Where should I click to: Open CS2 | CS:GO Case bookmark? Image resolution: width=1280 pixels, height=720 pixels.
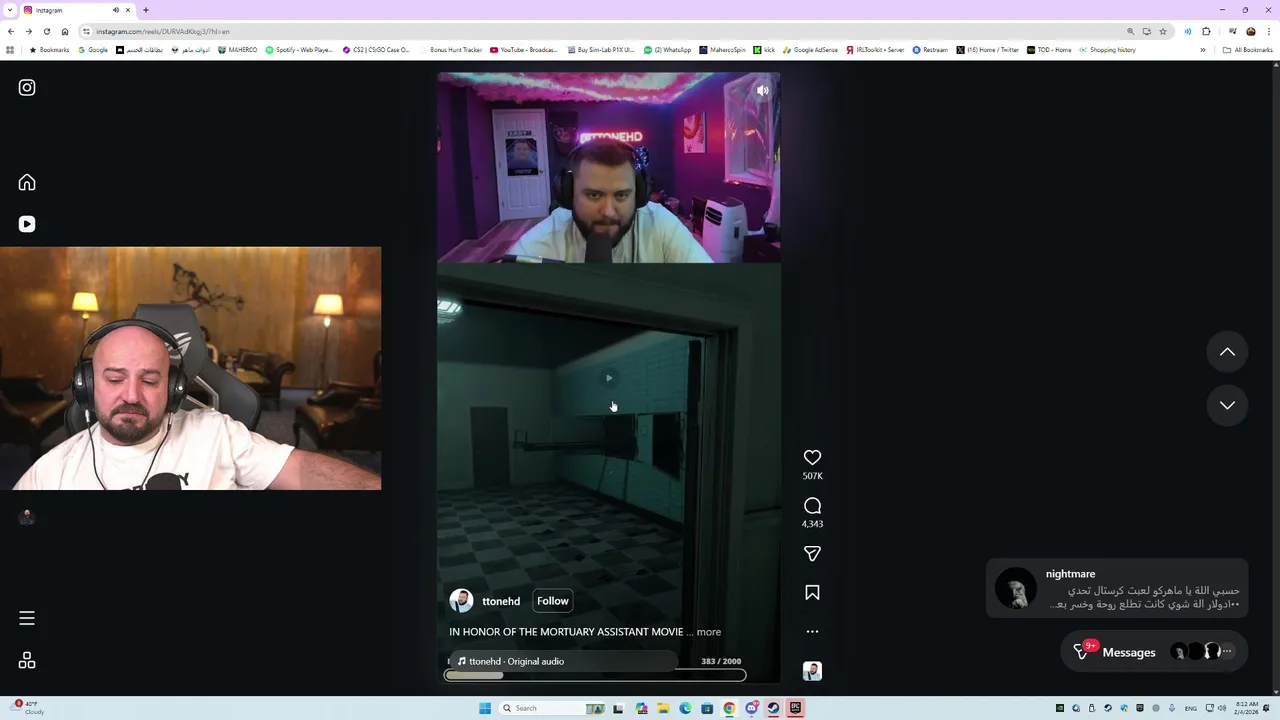coord(376,50)
